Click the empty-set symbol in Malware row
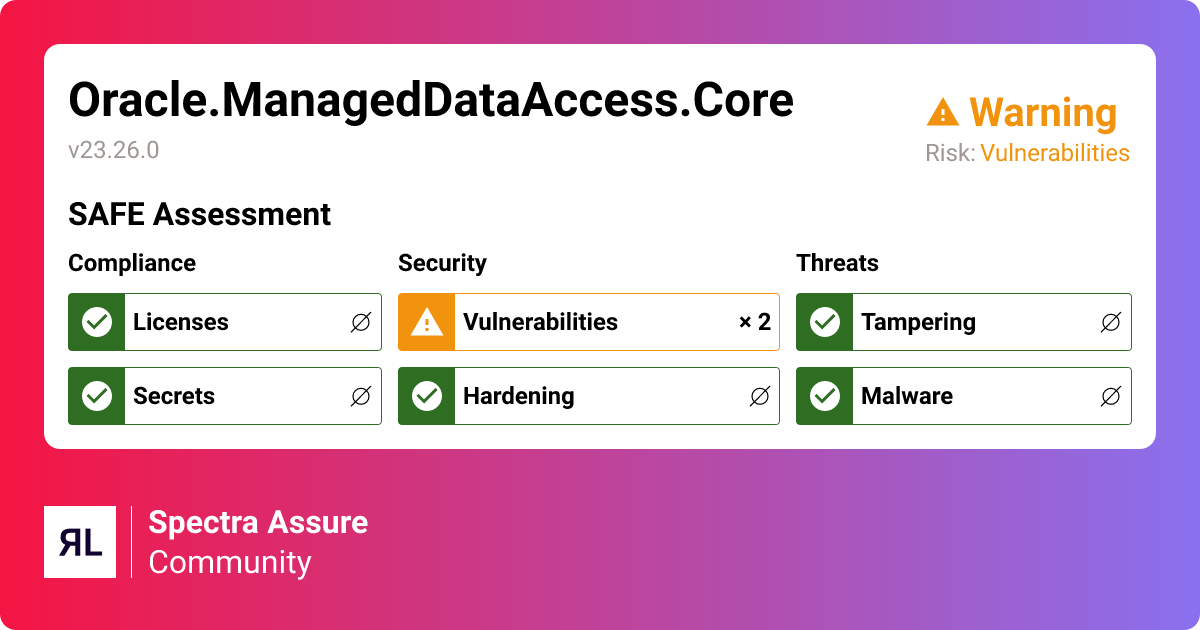The height and width of the screenshot is (630, 1200). click(1111, 396)
